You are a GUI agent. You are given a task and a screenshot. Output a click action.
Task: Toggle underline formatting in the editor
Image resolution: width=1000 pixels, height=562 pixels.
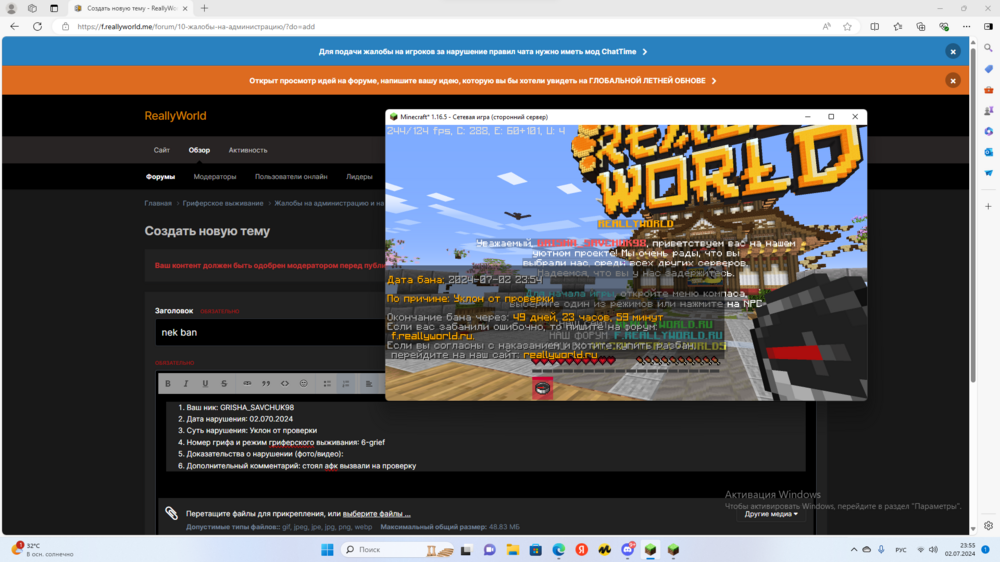[x=205, y=383]
